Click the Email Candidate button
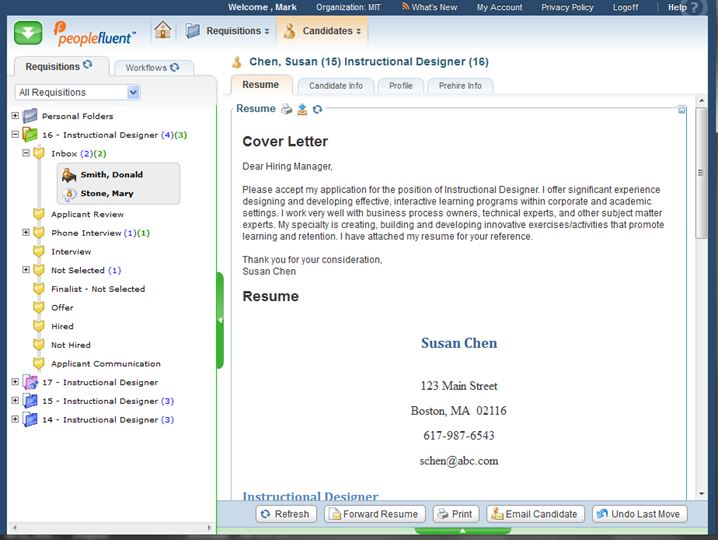Image resolution: width=718 pixels, height=540 pixels. [533, 514]
